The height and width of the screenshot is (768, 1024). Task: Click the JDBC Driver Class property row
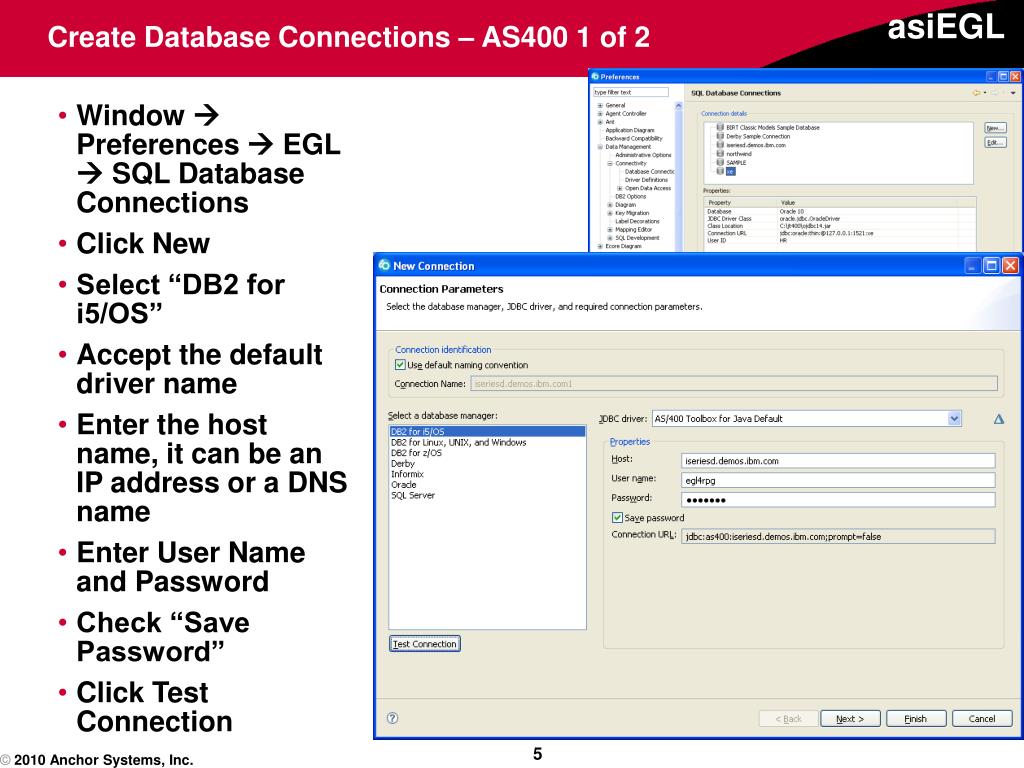coord(839,219)
